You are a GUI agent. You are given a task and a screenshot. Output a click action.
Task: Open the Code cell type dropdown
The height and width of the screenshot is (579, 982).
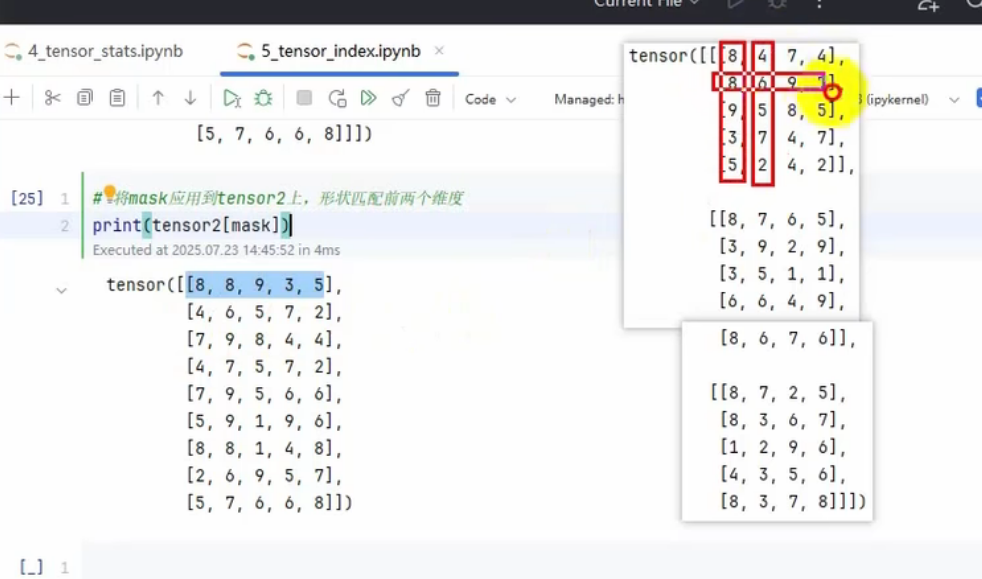tap(490, 100)
